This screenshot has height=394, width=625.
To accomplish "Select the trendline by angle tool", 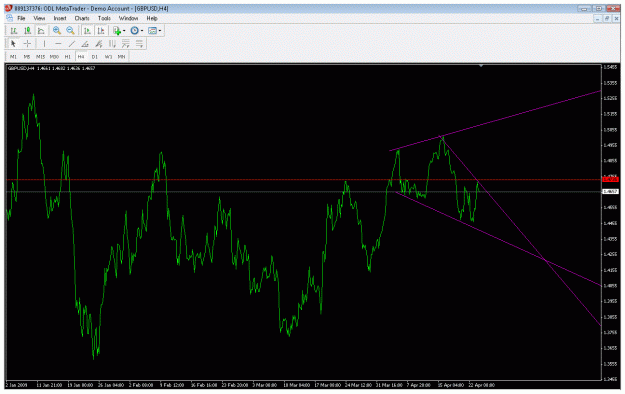I will point(85,43).
